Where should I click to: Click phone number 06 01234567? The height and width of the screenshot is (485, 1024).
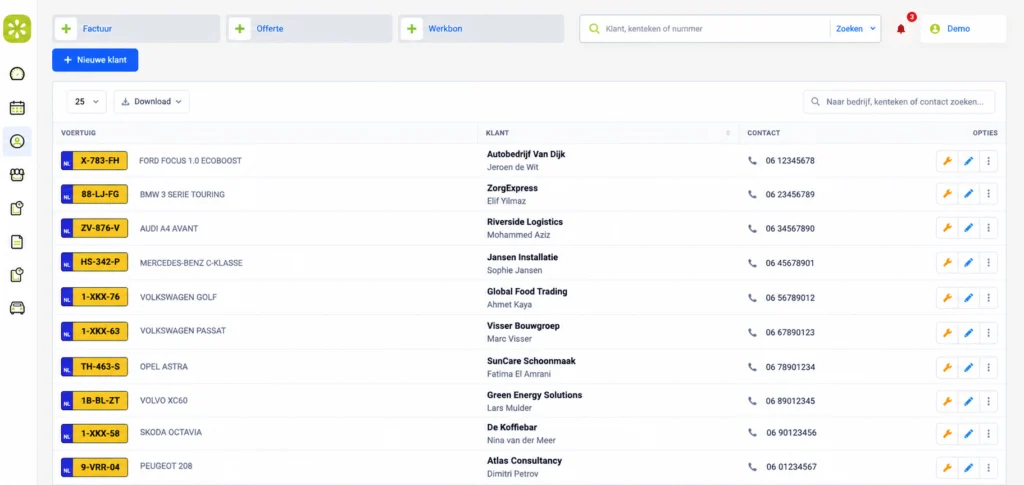pyautogui.click(x=792, y=467)
